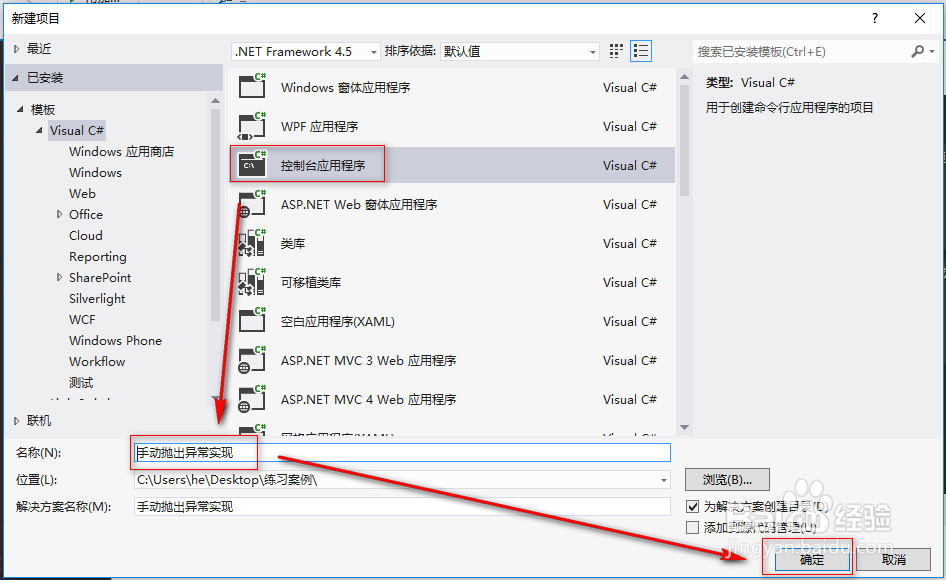Select the Web category in tree
Screen dimensions: 946x580
point(82,194)
